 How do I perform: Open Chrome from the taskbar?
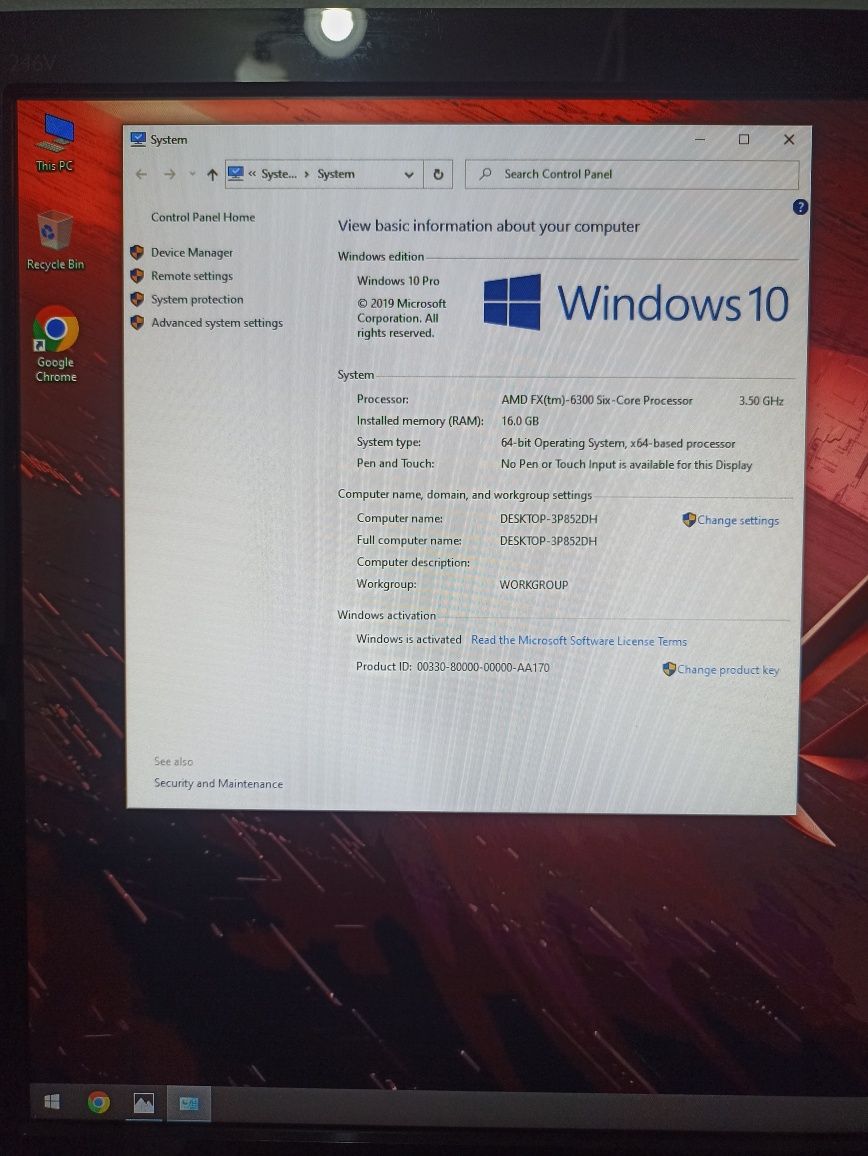[x=99, y=1102]
